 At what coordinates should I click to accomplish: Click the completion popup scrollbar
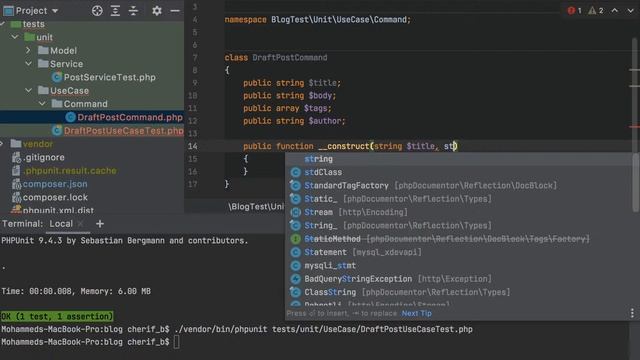[636, 184]
